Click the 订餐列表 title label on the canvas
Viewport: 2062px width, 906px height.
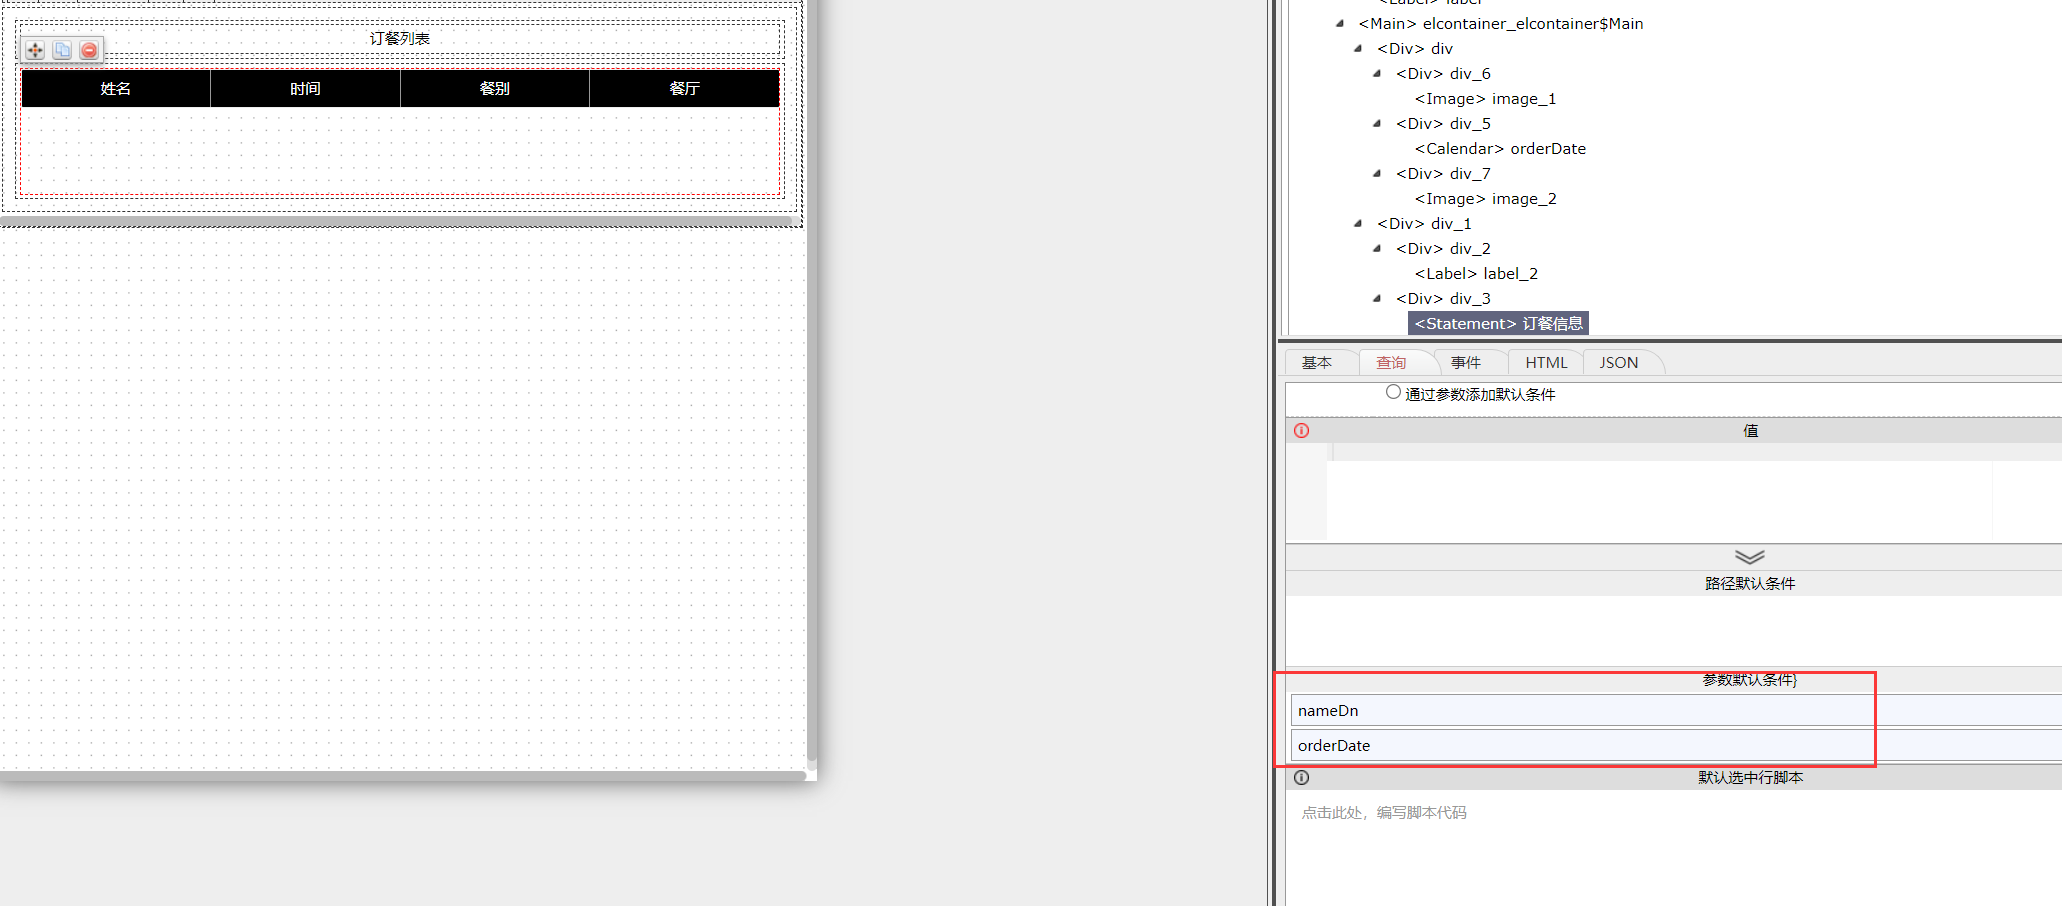[x=400, y=38]
